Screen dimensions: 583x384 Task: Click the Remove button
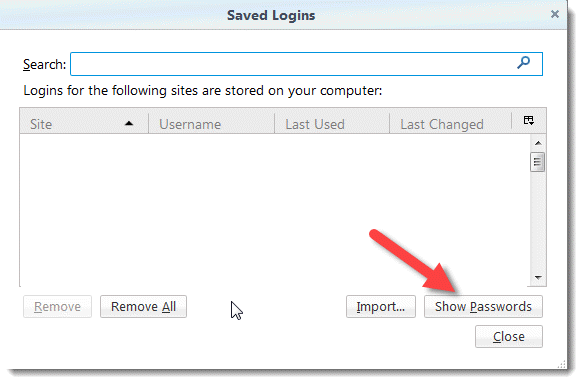(57, 307)
